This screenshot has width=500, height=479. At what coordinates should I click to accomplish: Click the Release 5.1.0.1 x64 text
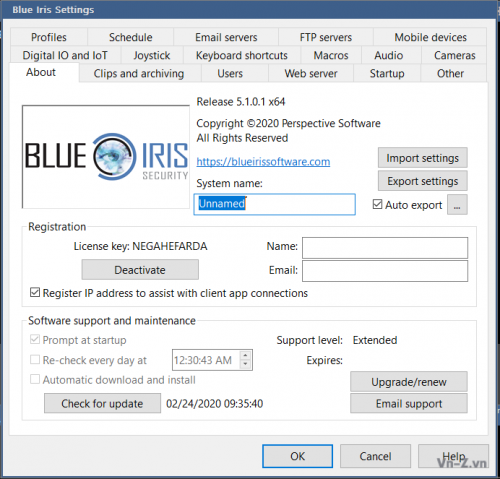[241, 102]
